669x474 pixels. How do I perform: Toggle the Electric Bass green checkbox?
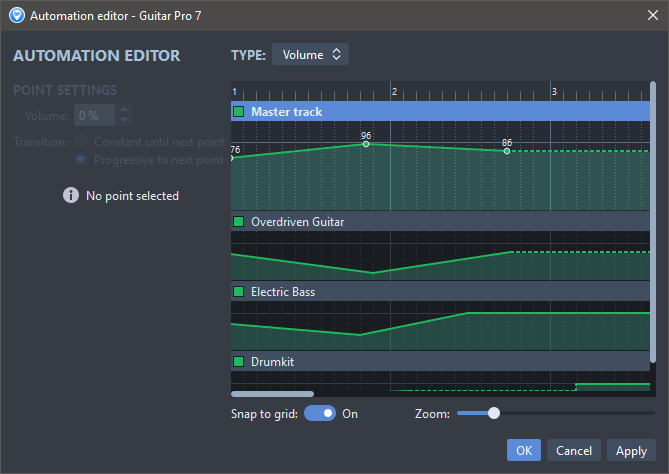coord(239,291)
